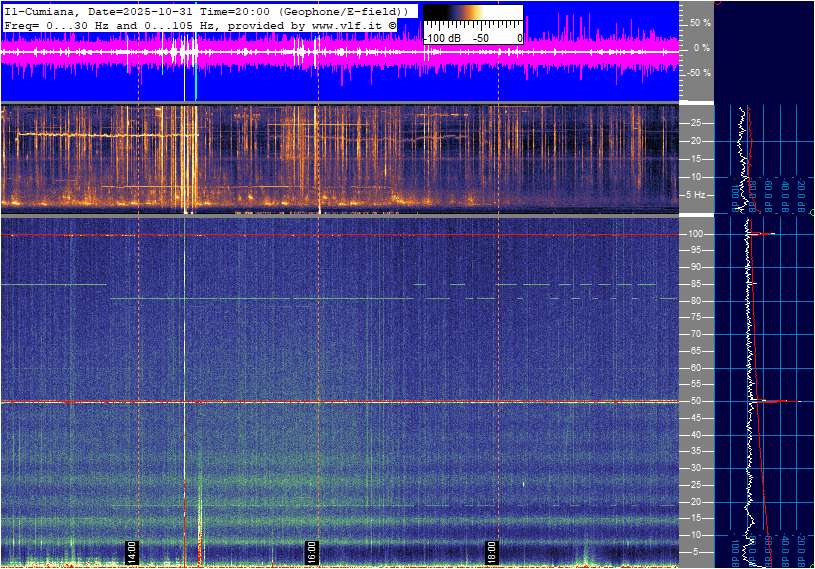The image size is (815, 569).
Task: Select the 50 % amplitude axis label
Action: click(699, 22)
